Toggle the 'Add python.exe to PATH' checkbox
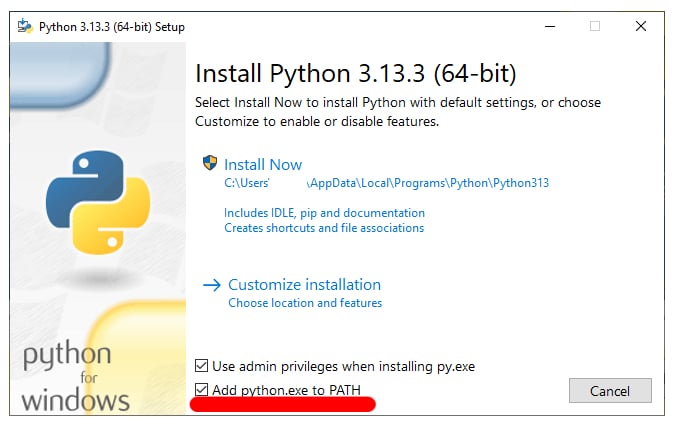This screenshot has width=676, height=425. tap(202, 389)
